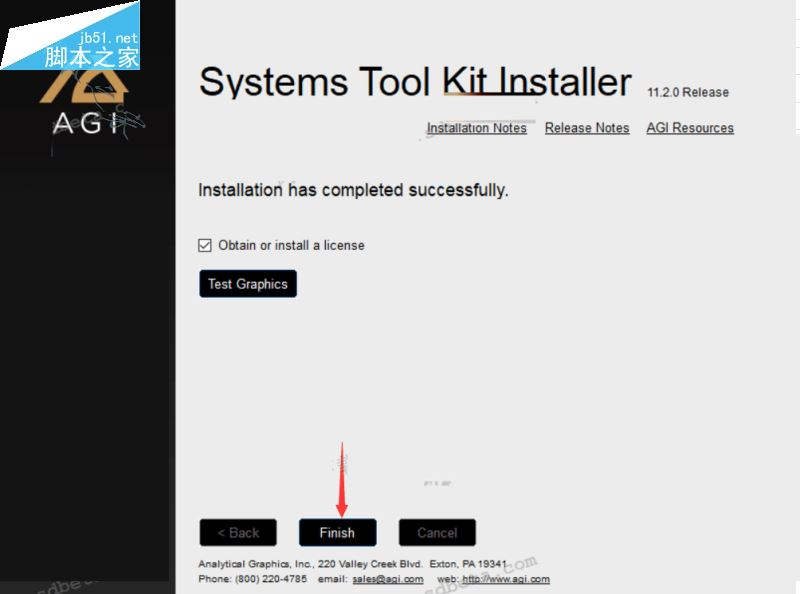Click the 'Installation has completed successfully.' message
The image size is (800, 594).
point(353,190)
